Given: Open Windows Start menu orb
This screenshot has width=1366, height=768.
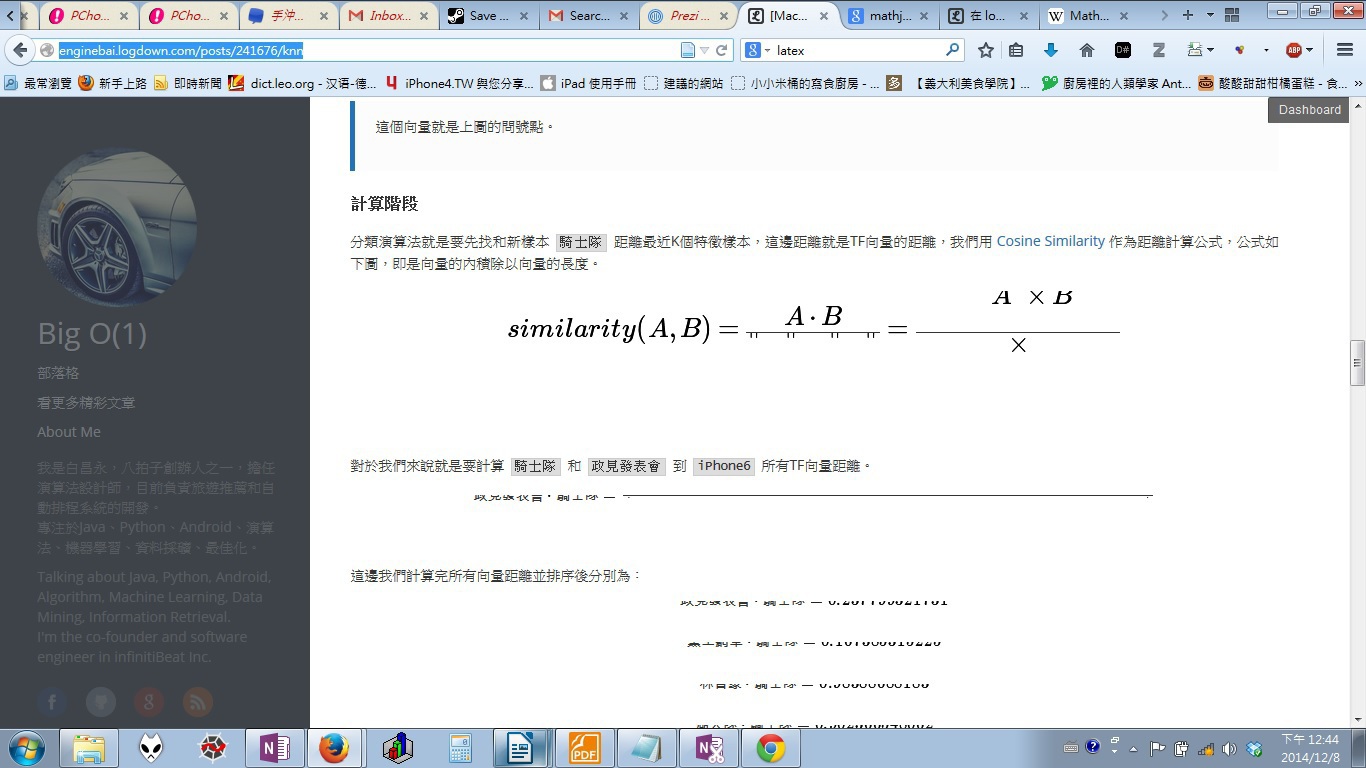Looking at the screenshot, I should coord(26,748).
